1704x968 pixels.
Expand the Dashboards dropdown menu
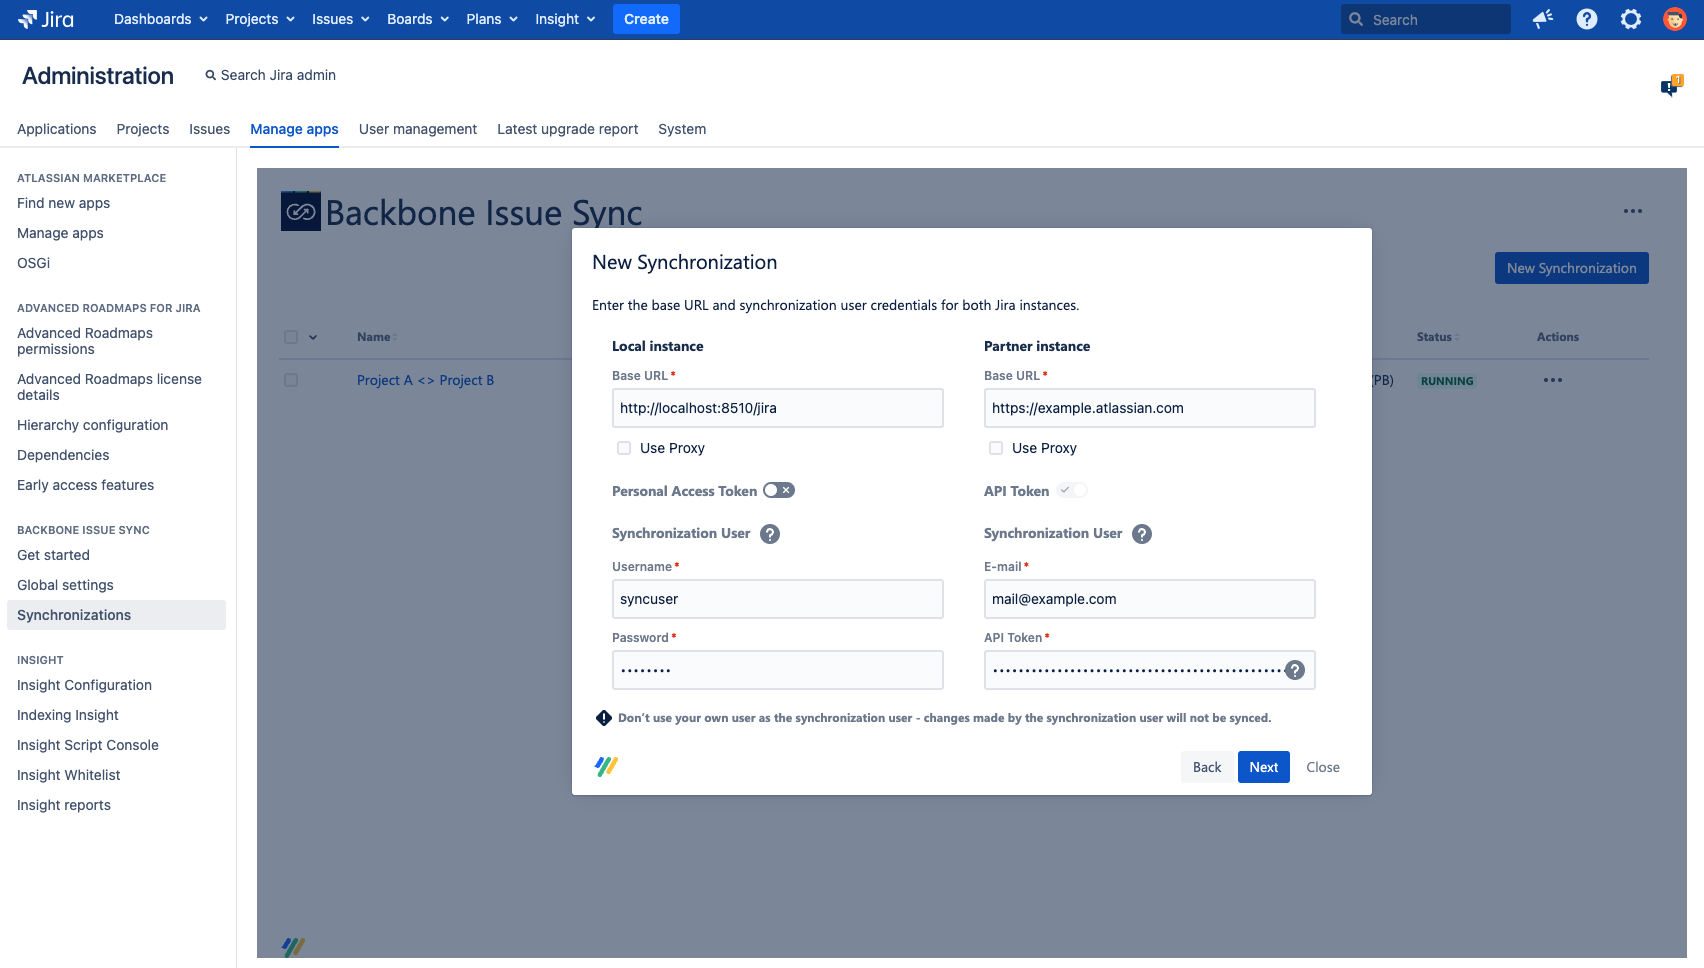(160, 19)
